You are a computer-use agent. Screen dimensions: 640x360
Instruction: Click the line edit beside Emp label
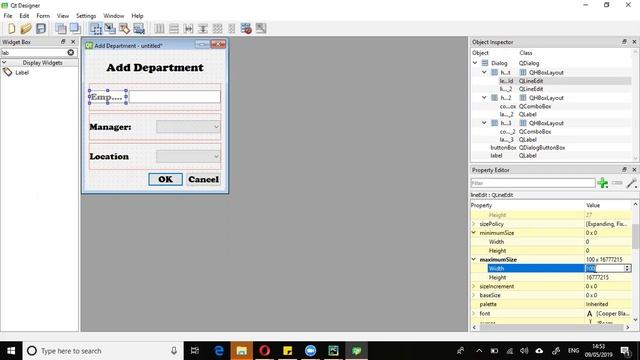175,97
